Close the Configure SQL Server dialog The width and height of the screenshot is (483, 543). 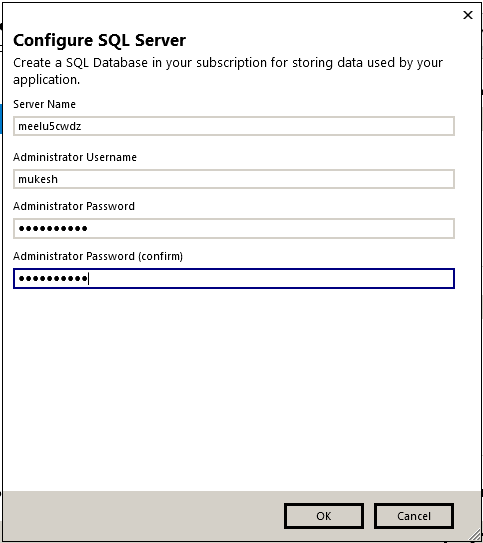(x=468, y=15)
